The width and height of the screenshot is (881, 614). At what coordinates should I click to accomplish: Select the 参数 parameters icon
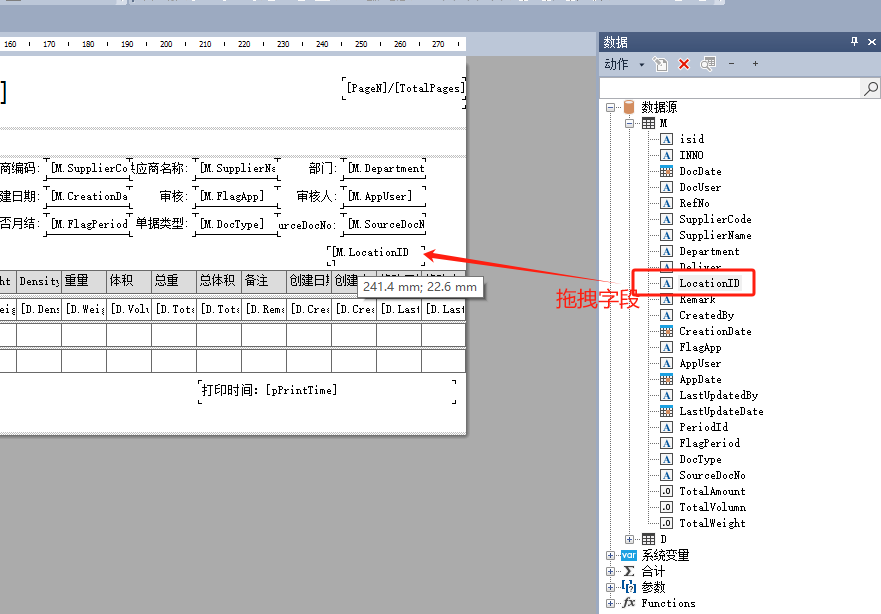pyautogui.click(x=629, y=587)
